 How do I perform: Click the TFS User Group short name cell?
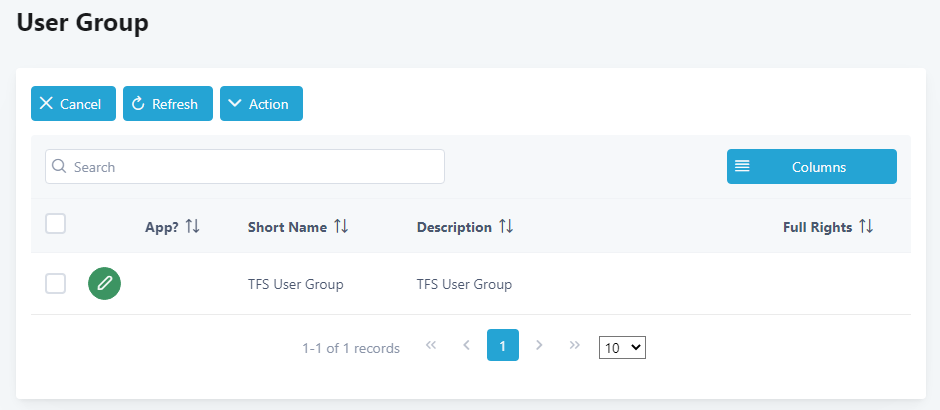tap(296, 284)
